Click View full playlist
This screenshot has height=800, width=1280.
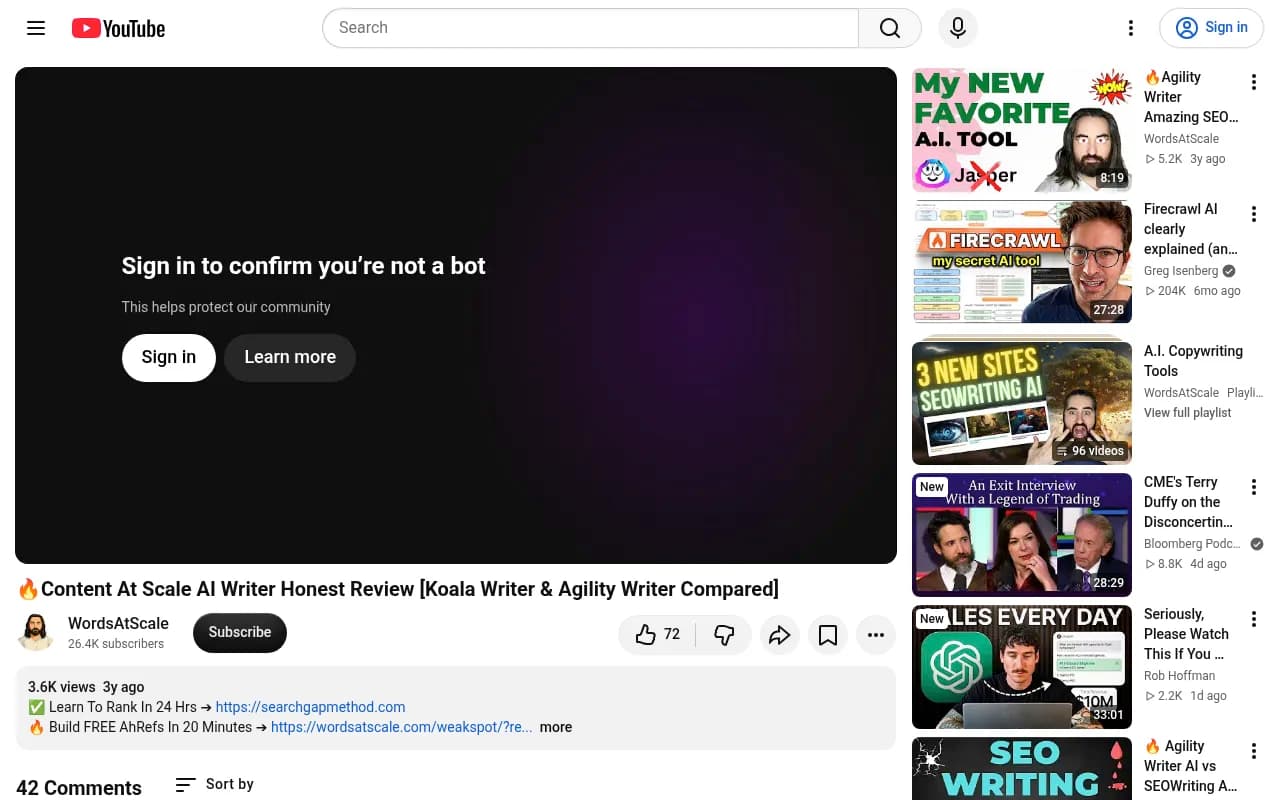(x=1188, y=413)
